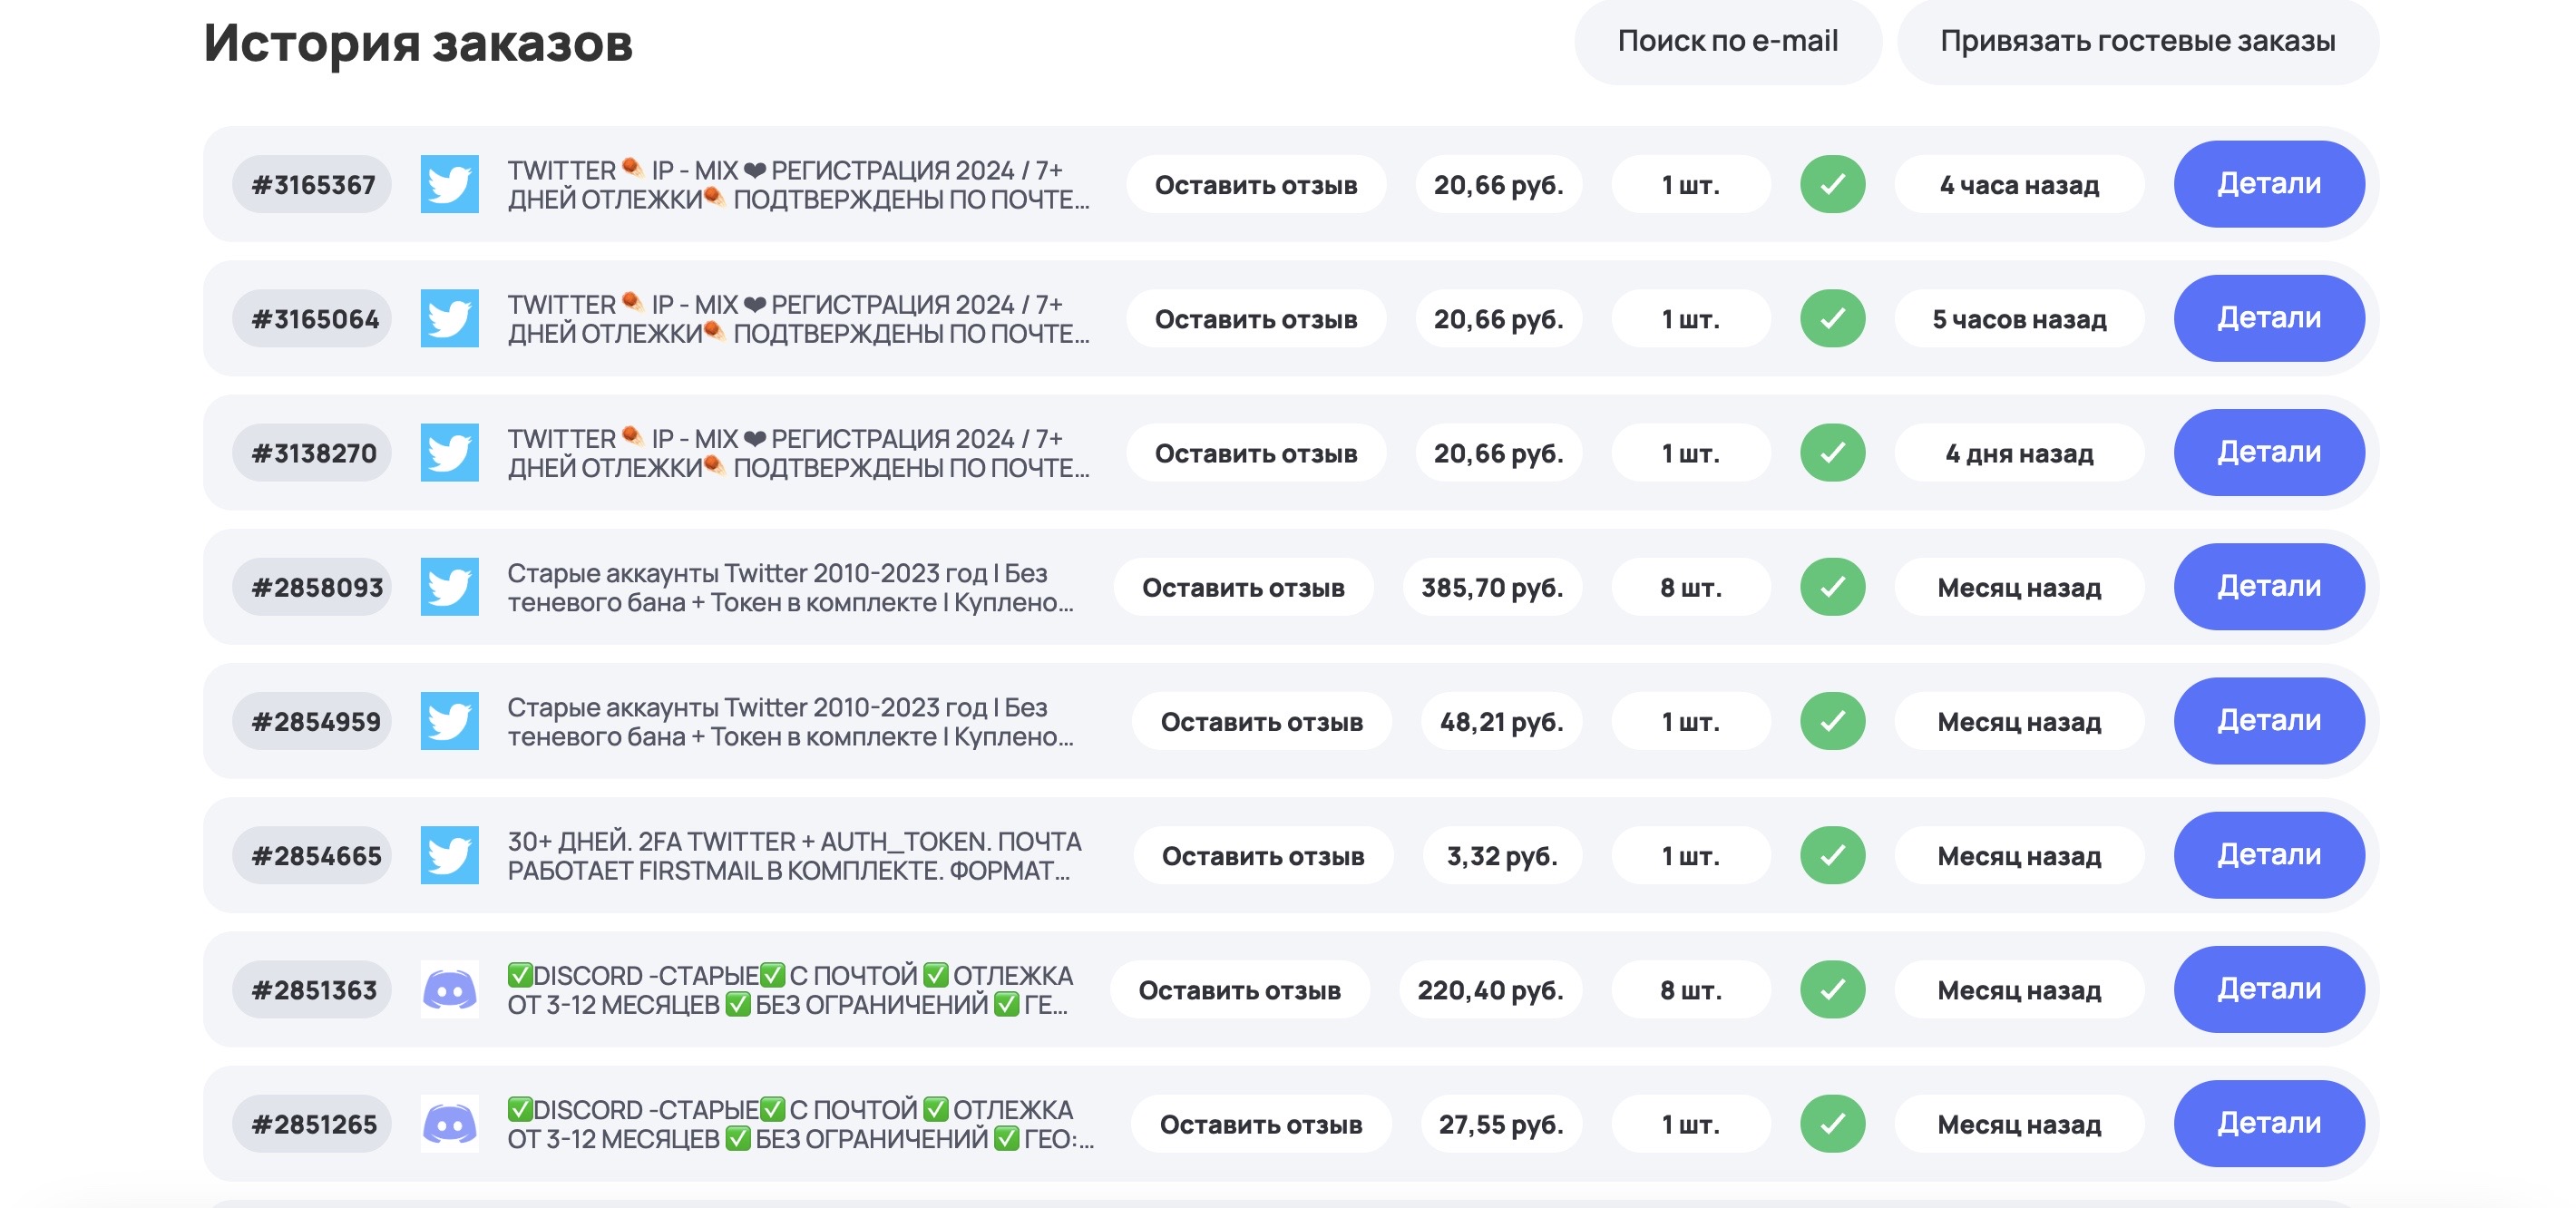2576x1208 pixels.
Task: View Детали for order #2851265
Action: (x=2268, y=1124)
